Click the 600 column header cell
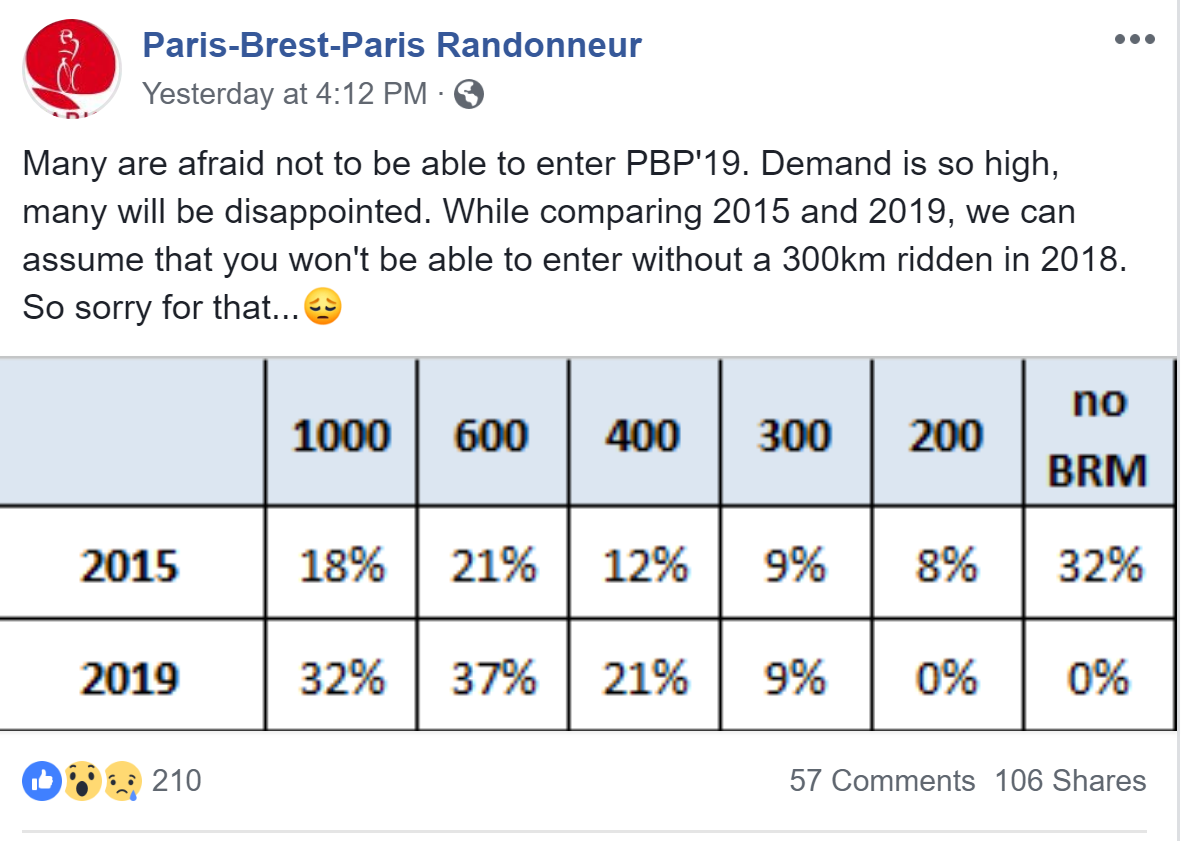 (493, 436)
